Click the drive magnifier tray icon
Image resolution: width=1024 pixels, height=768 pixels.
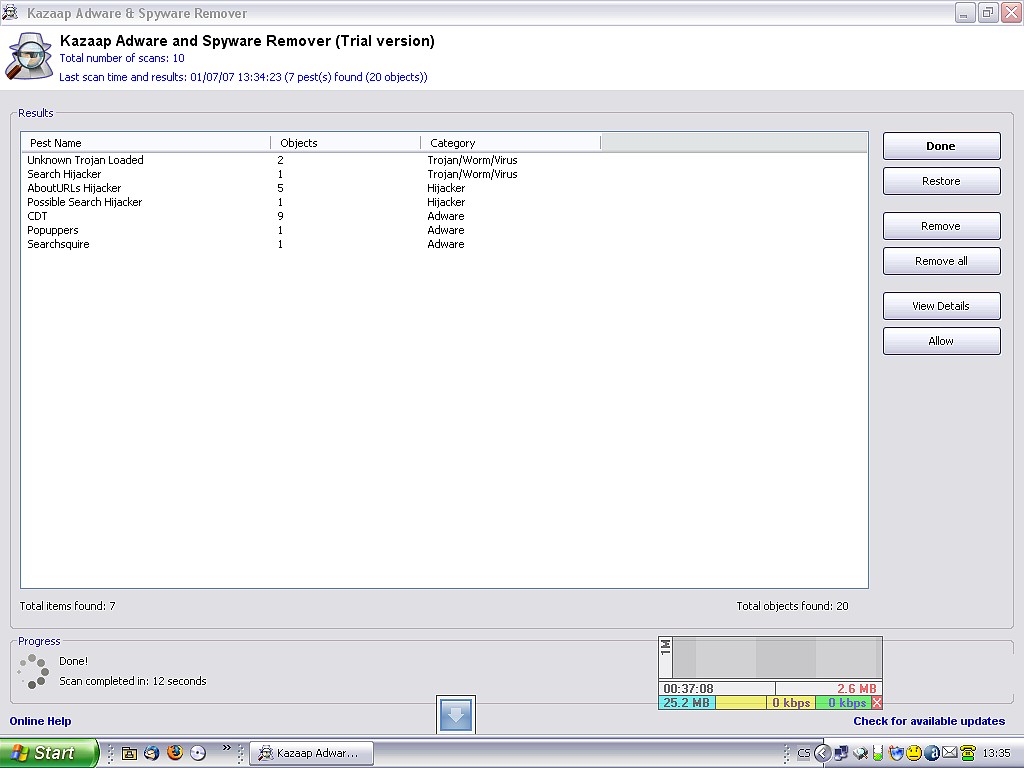point(861,754)
